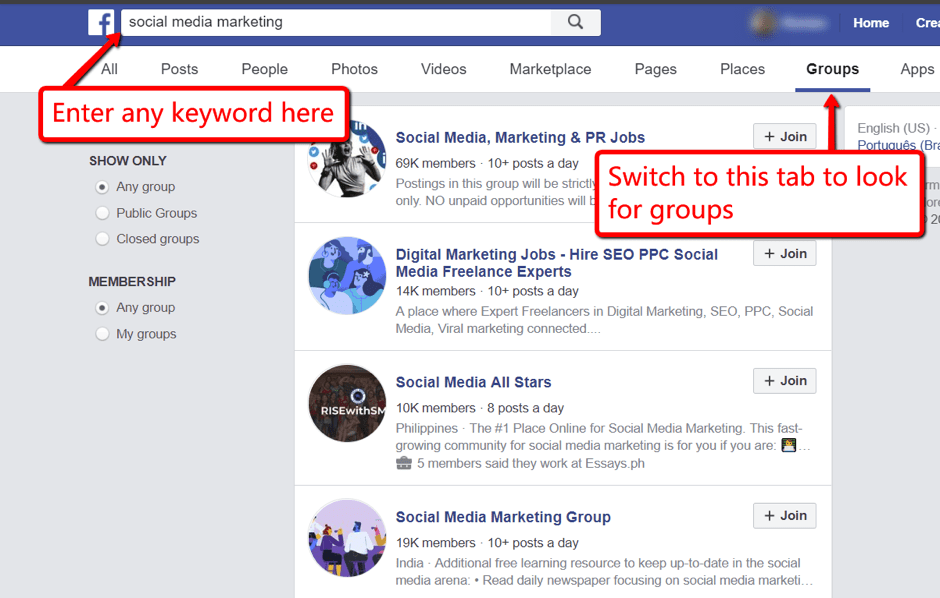The height and width of the screenshot is (598, 940).
Task: Join Social Media, Marketing & PR Jobs group
Action: [x=785, y=137]
